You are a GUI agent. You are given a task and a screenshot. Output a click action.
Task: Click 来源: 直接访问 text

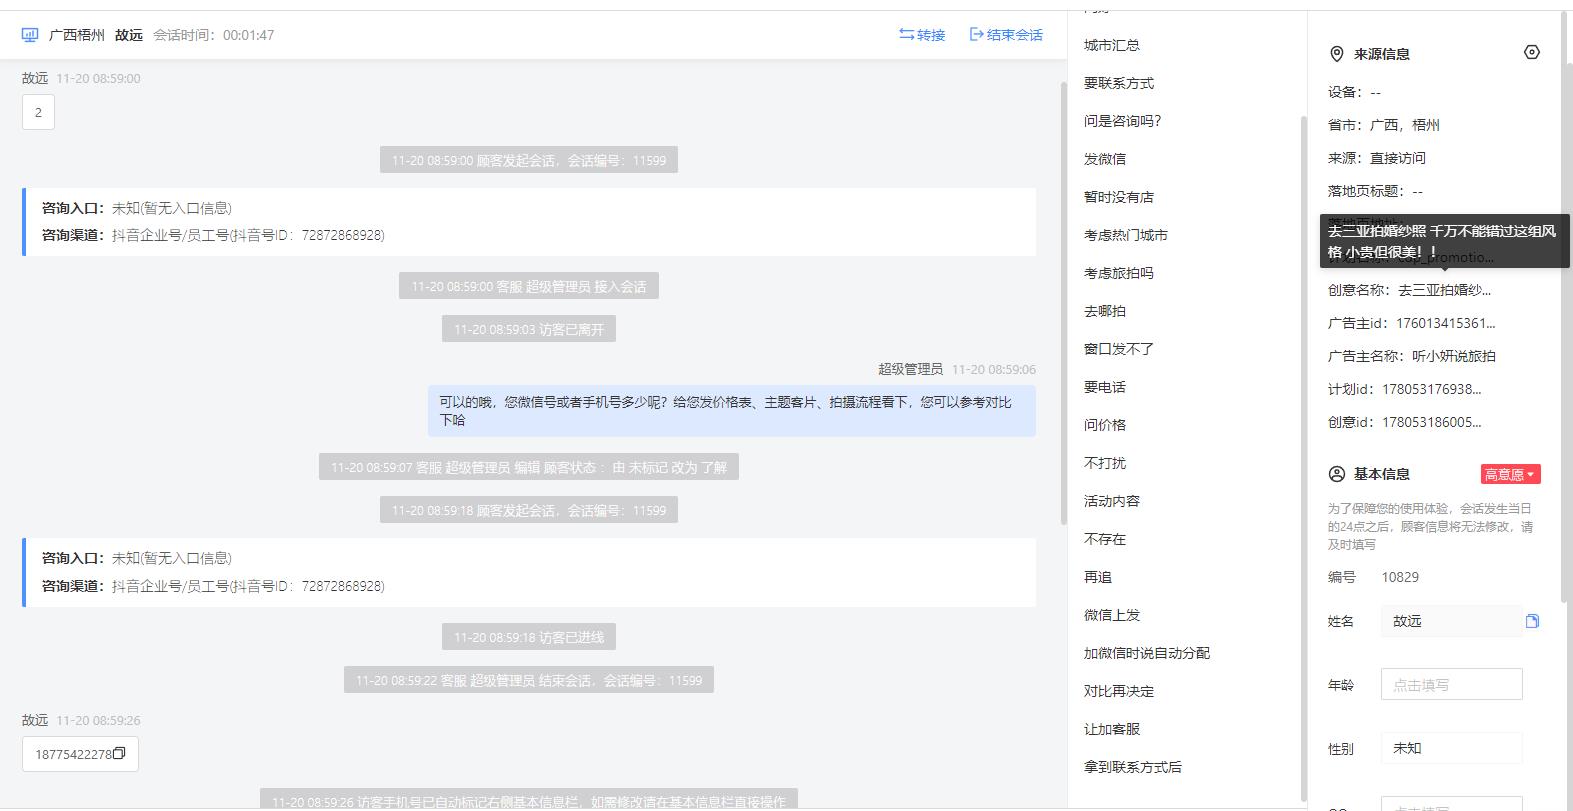click(x=1377, y=158)
